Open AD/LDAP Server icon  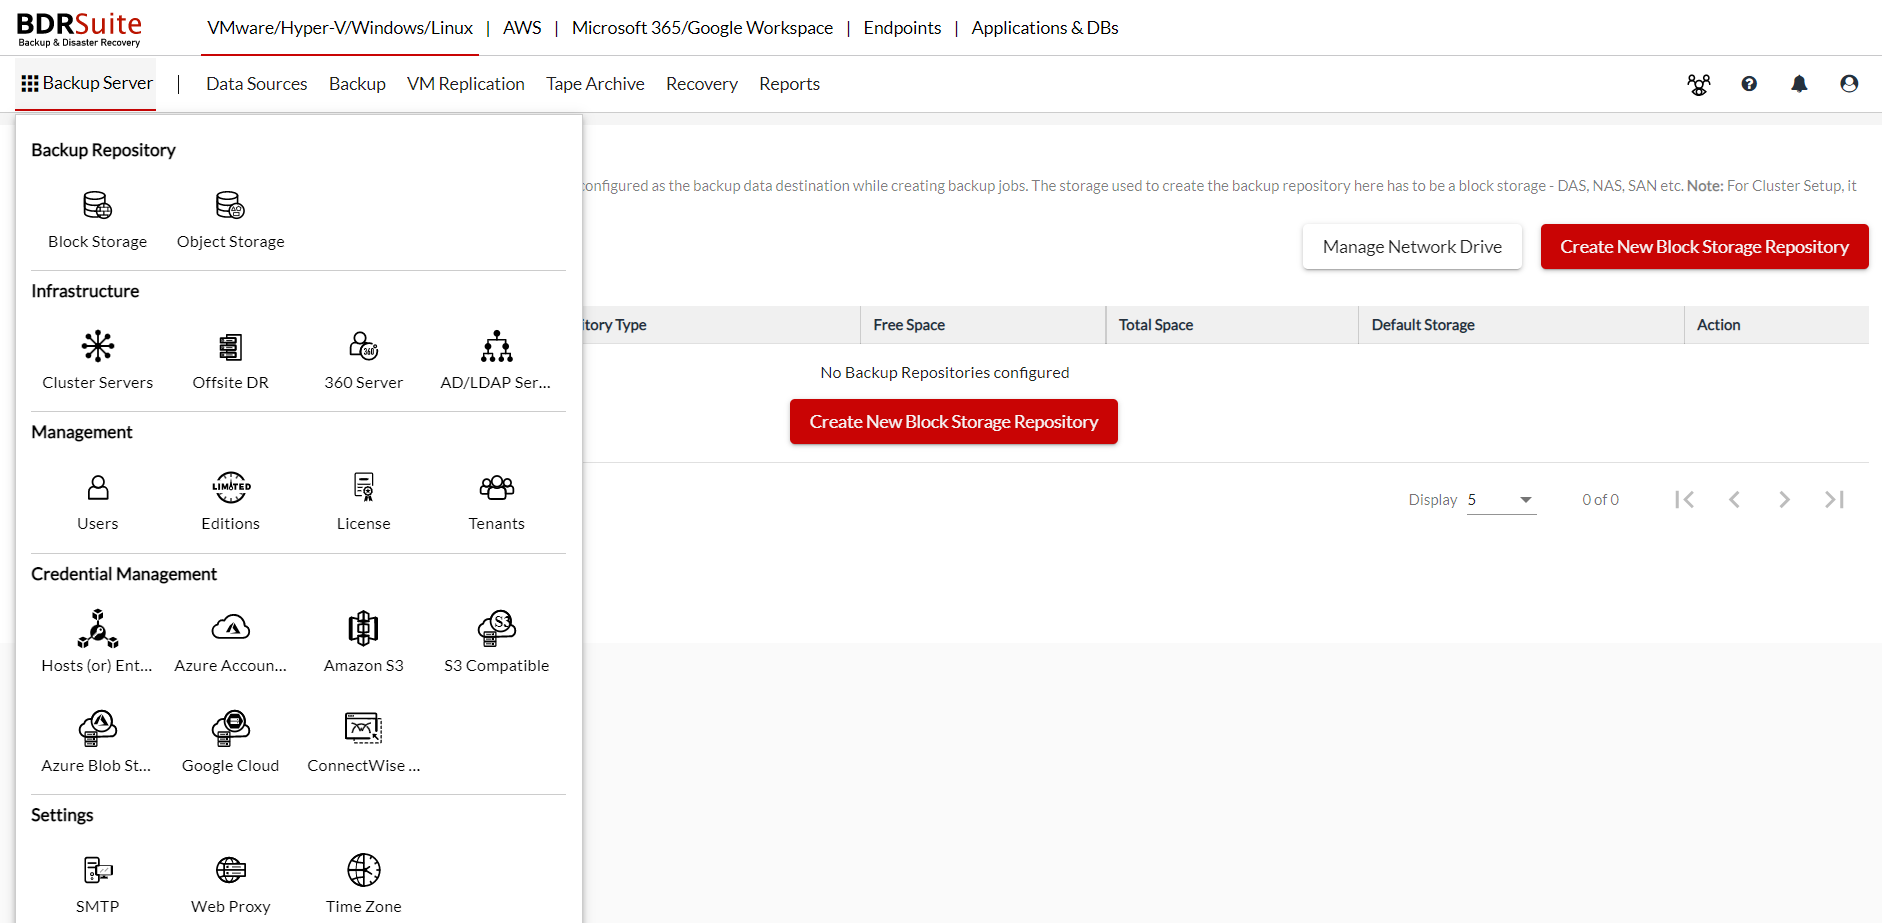[496, 347]
